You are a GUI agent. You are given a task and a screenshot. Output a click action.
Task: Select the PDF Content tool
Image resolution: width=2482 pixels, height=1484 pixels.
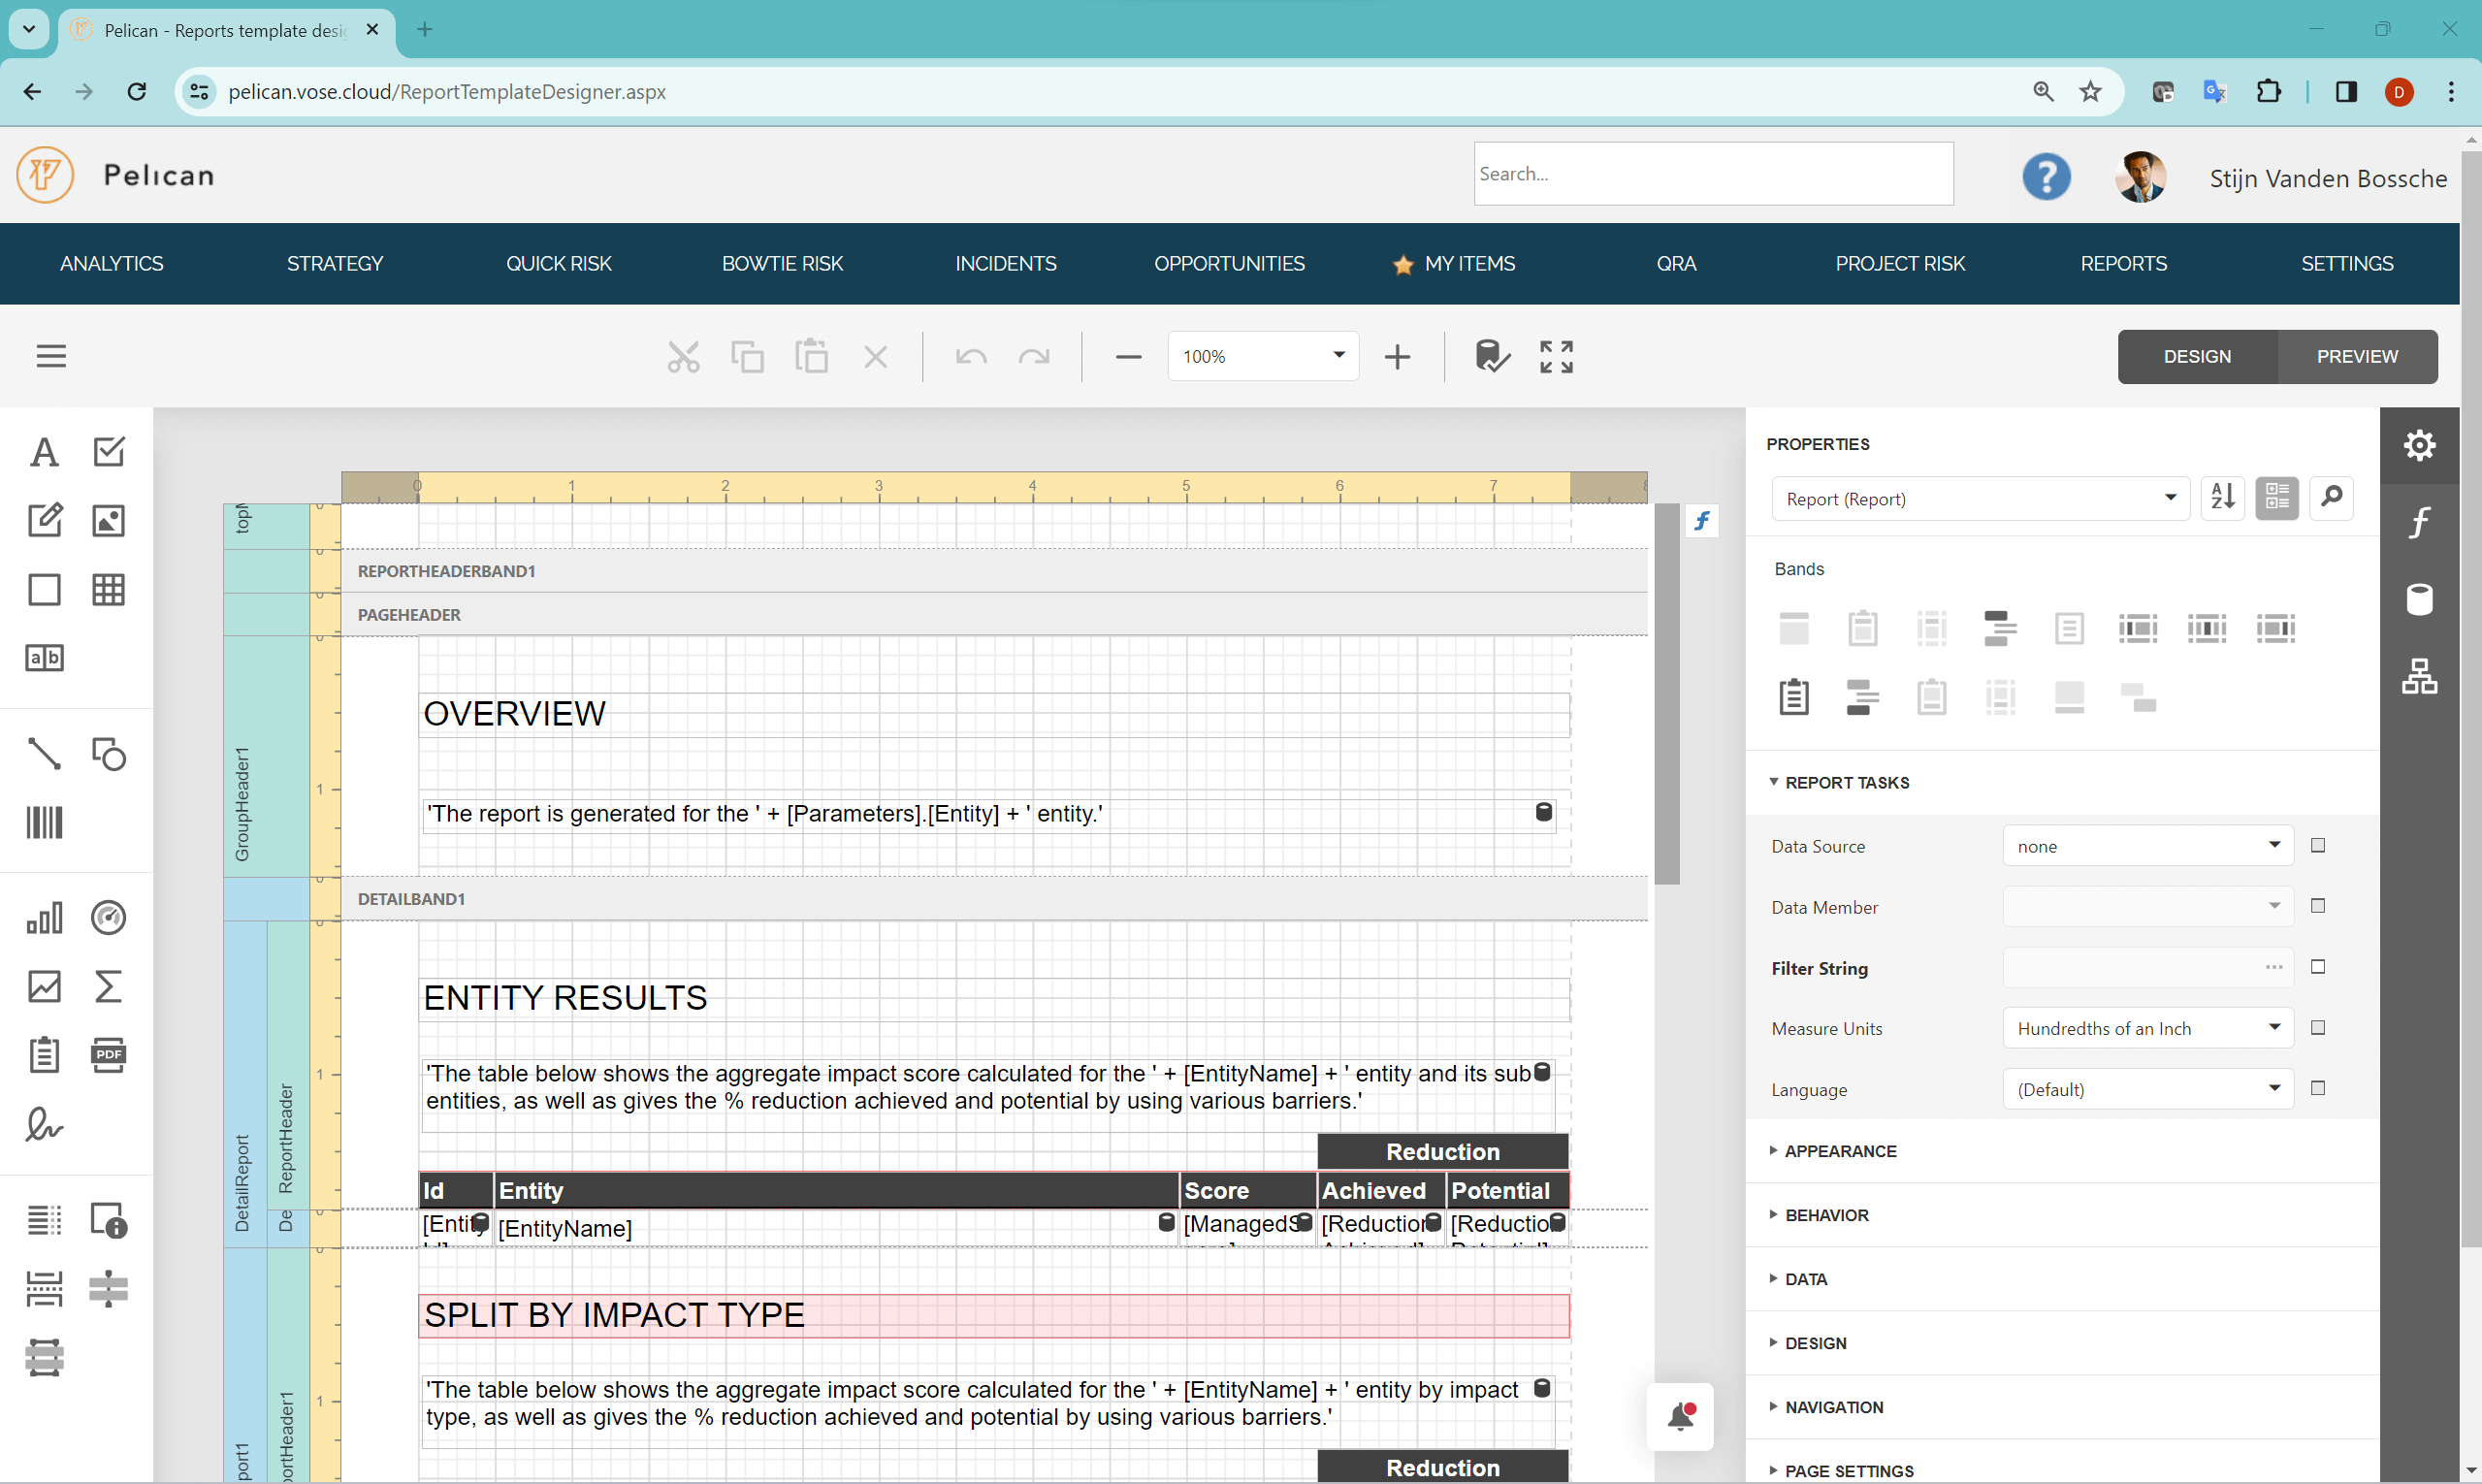108,1054
